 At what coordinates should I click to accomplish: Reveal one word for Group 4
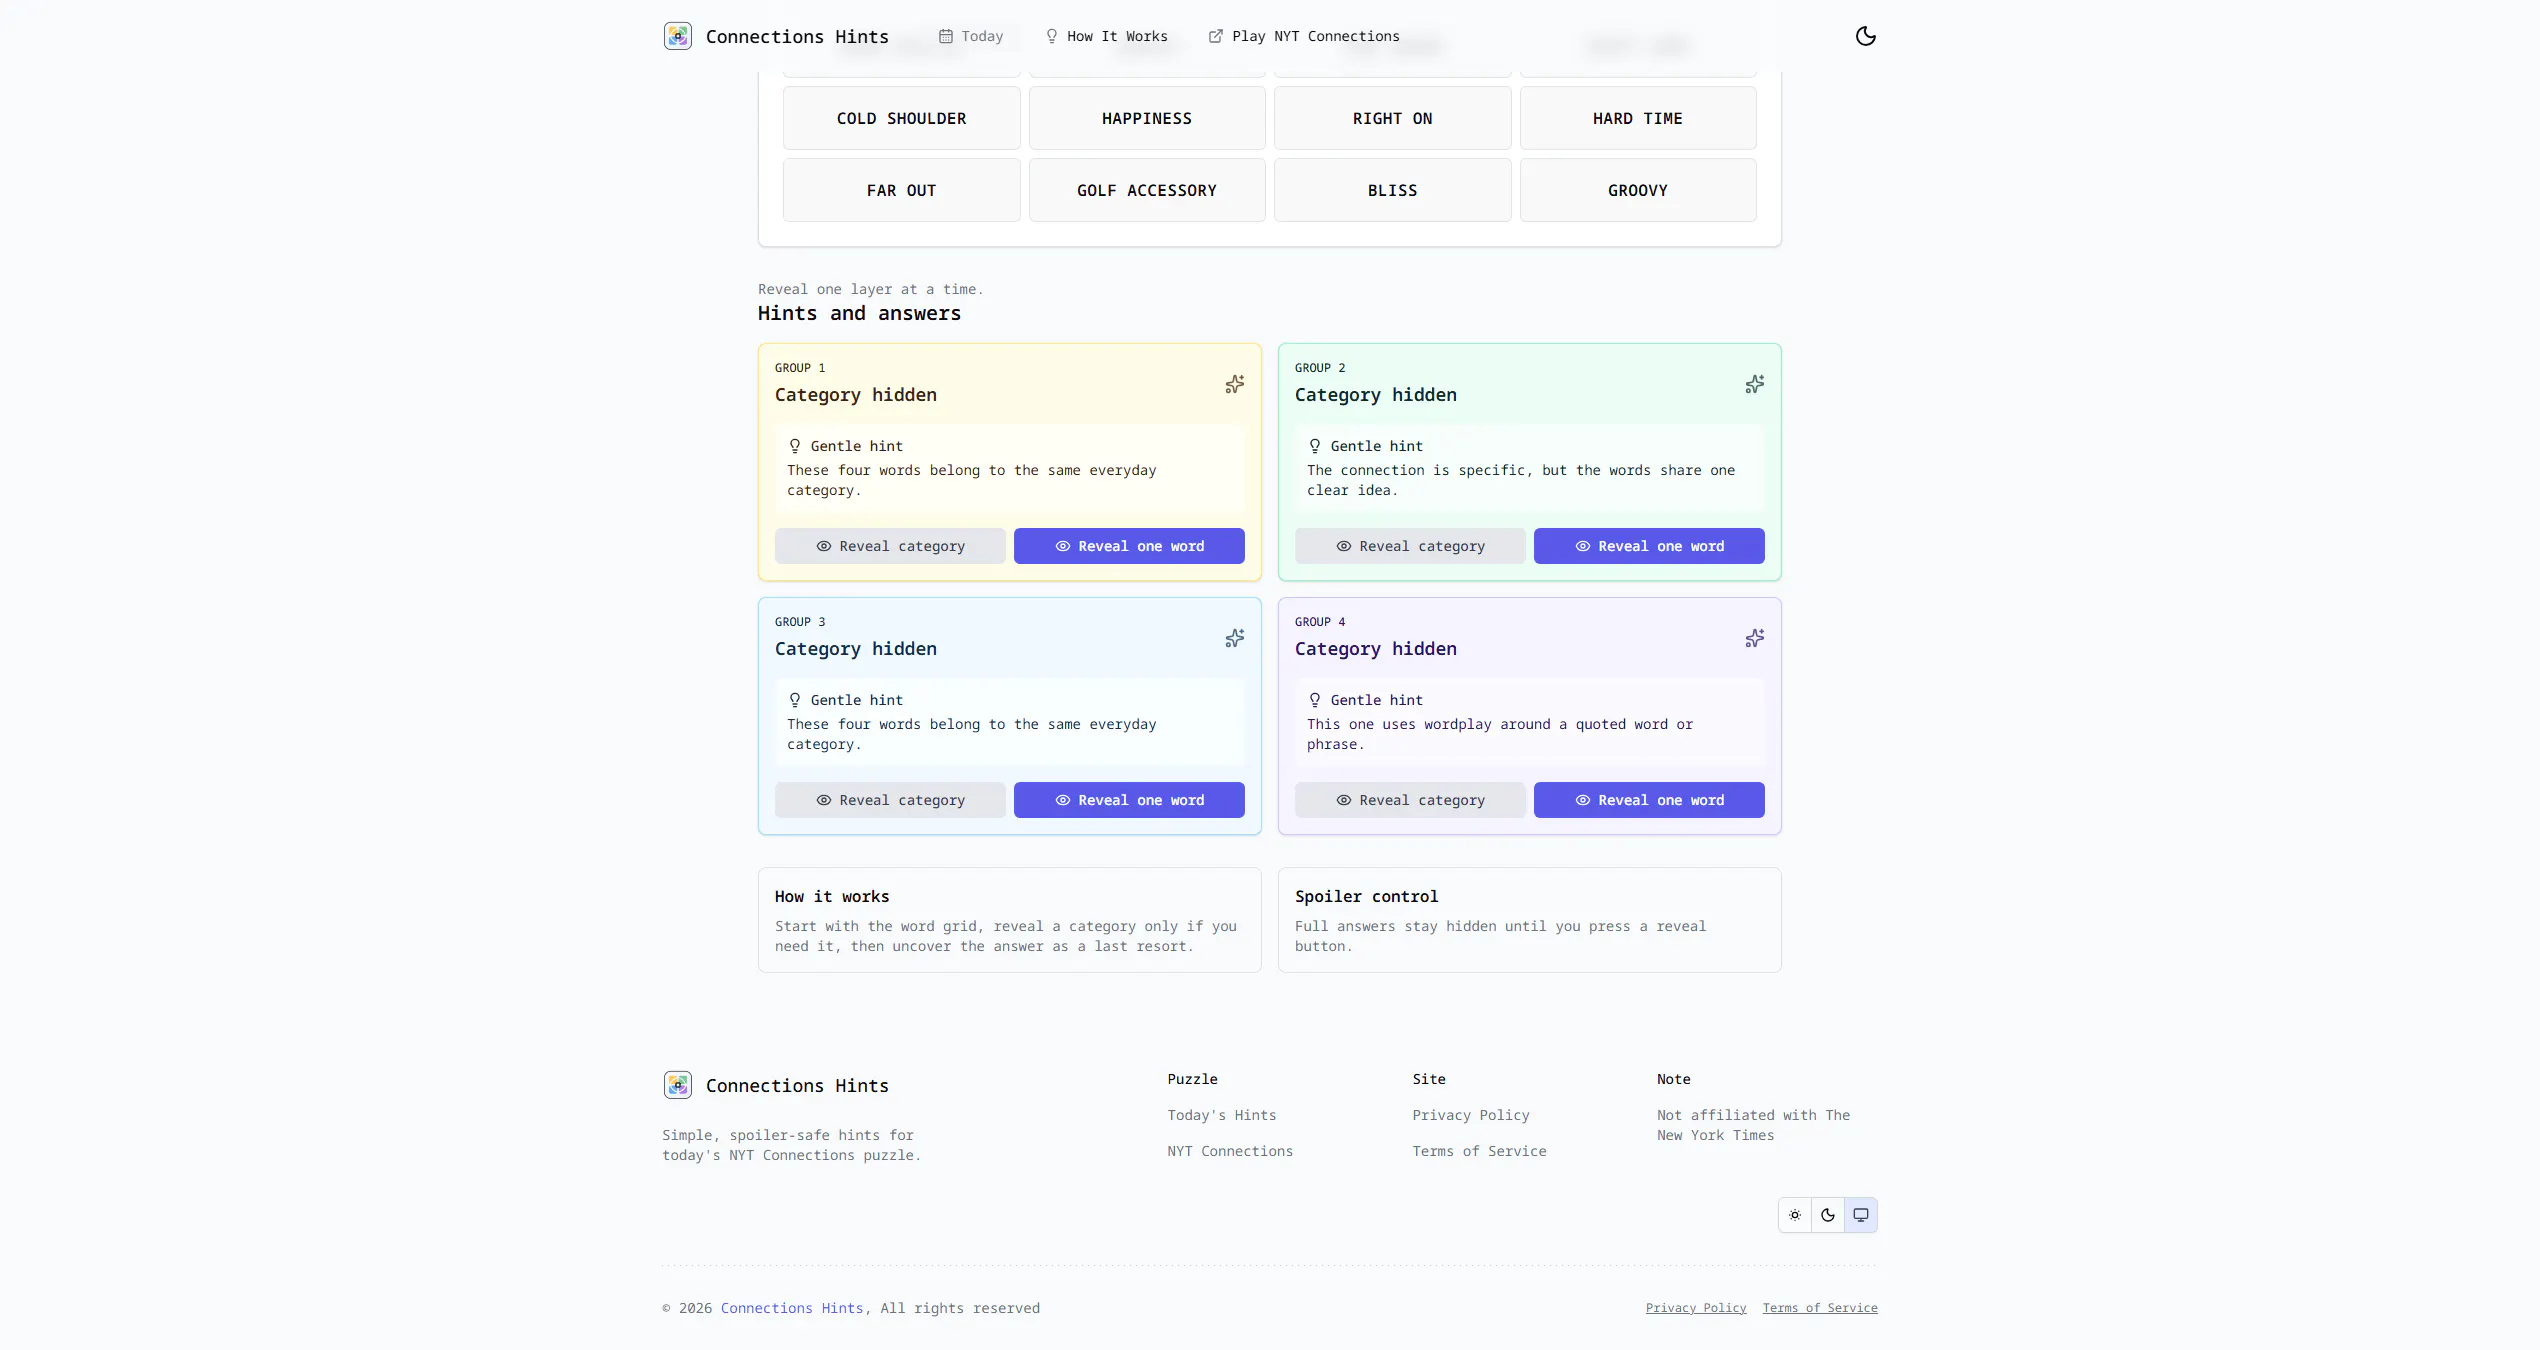coord(1649,800)
